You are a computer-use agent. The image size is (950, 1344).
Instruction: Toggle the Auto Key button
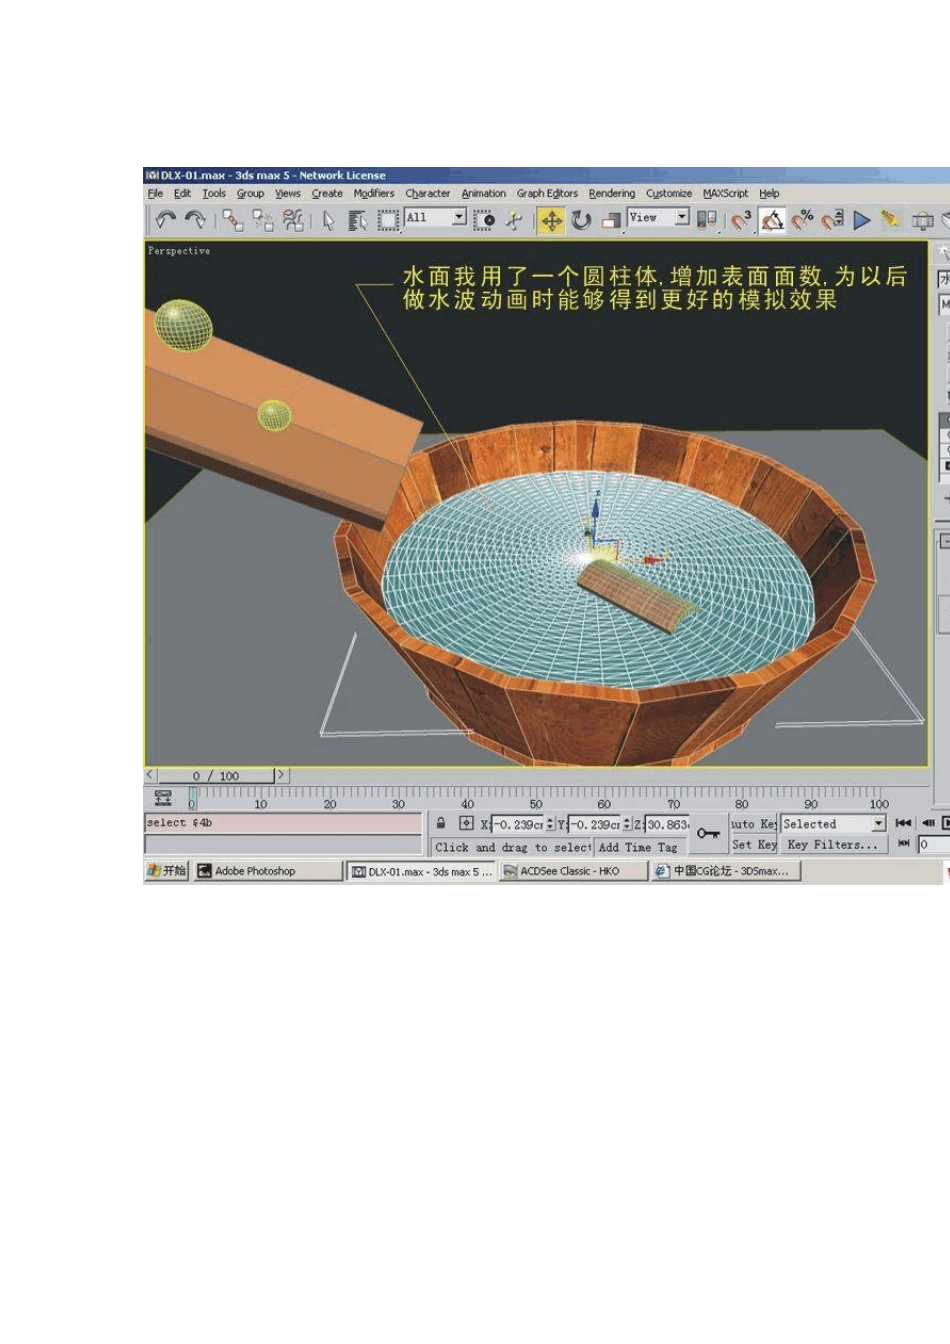point(754,824)
